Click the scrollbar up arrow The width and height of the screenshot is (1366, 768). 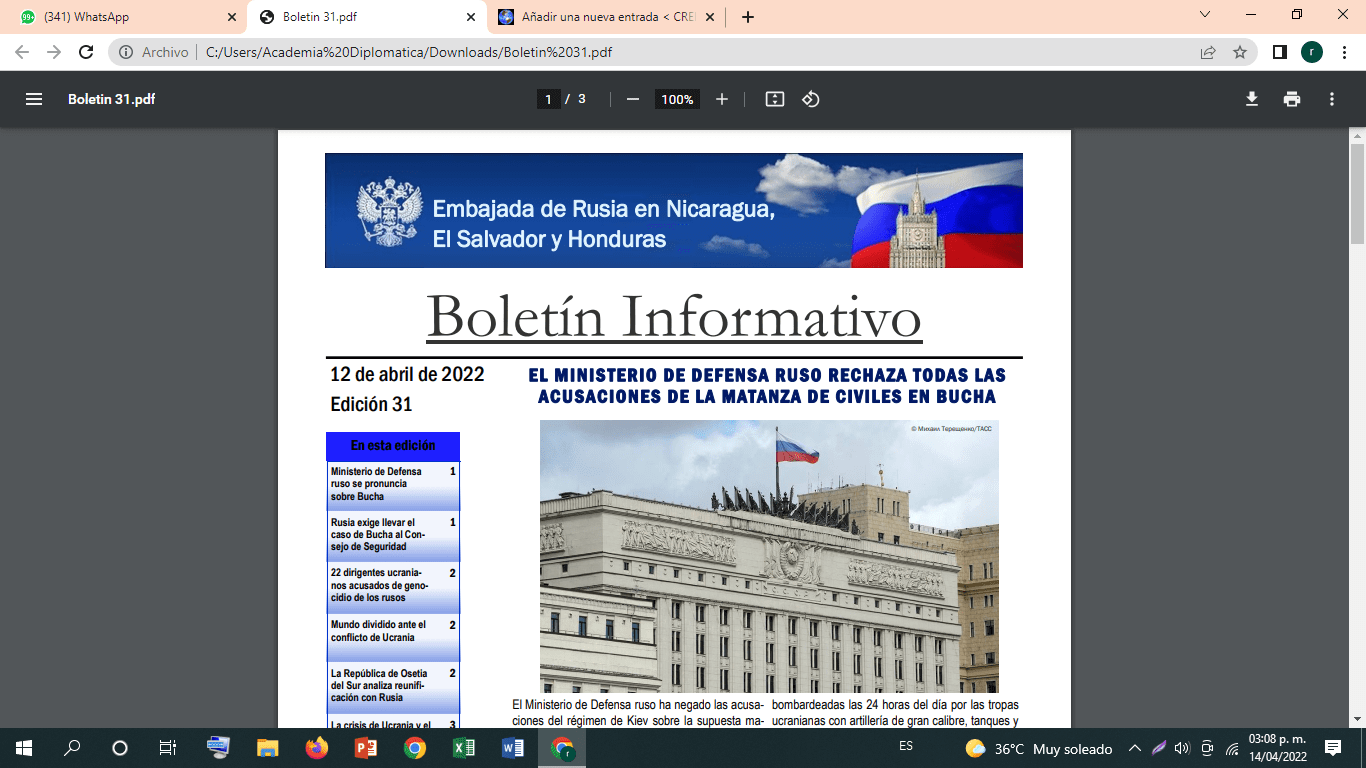1357,135
